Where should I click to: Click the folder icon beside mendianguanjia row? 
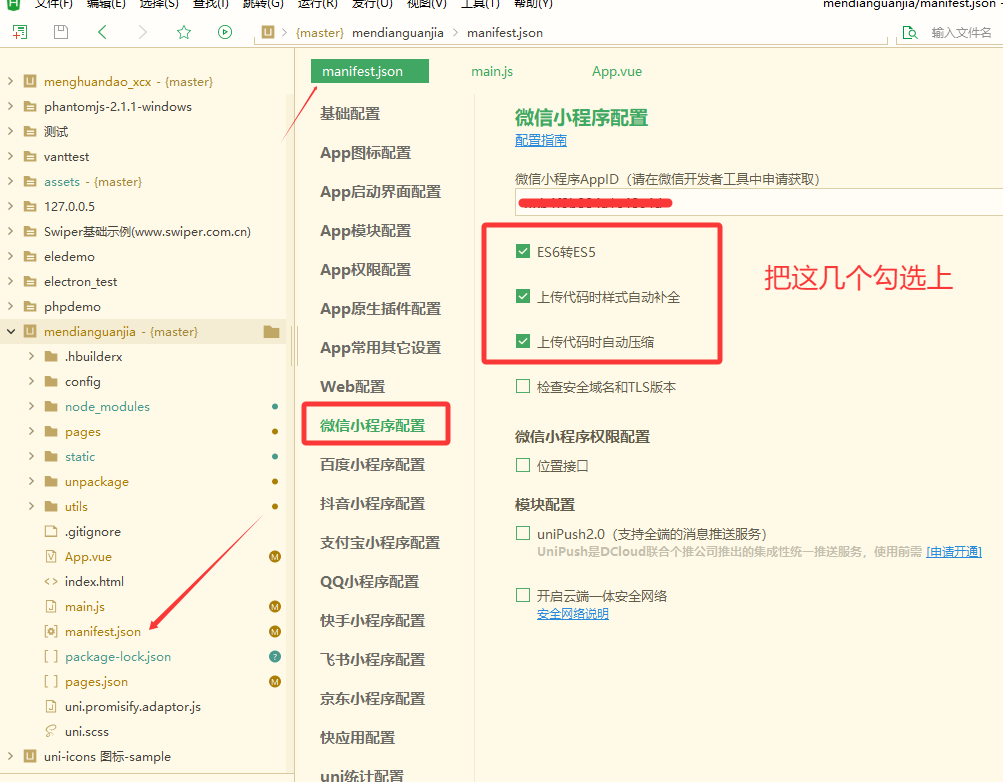[271, 331]
